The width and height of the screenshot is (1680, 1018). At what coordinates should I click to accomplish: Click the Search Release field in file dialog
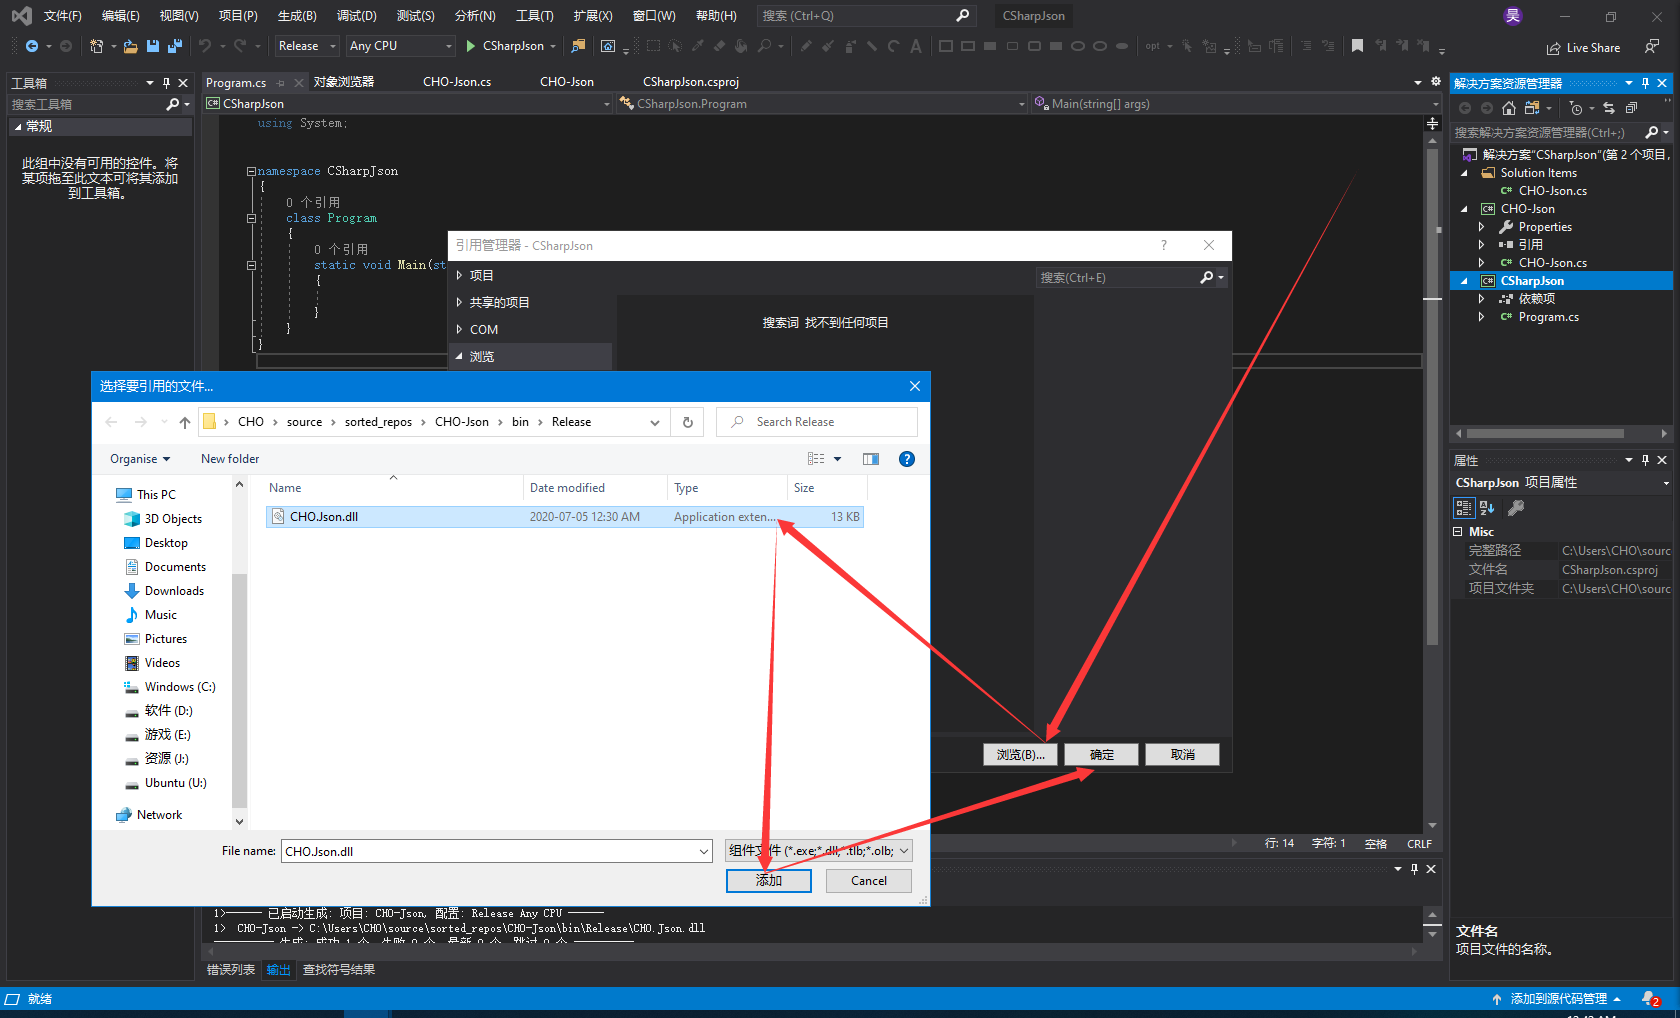coord(816,422)
